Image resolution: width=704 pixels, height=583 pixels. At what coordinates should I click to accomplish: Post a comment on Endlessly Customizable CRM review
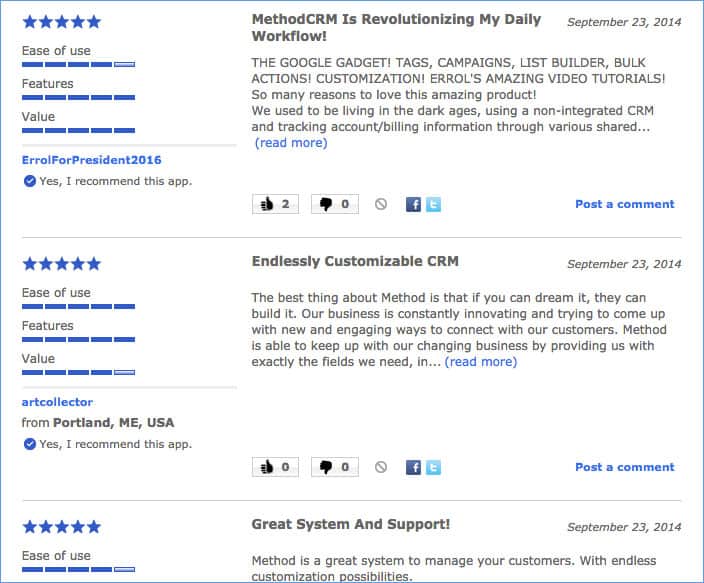[x=625, y=467]
